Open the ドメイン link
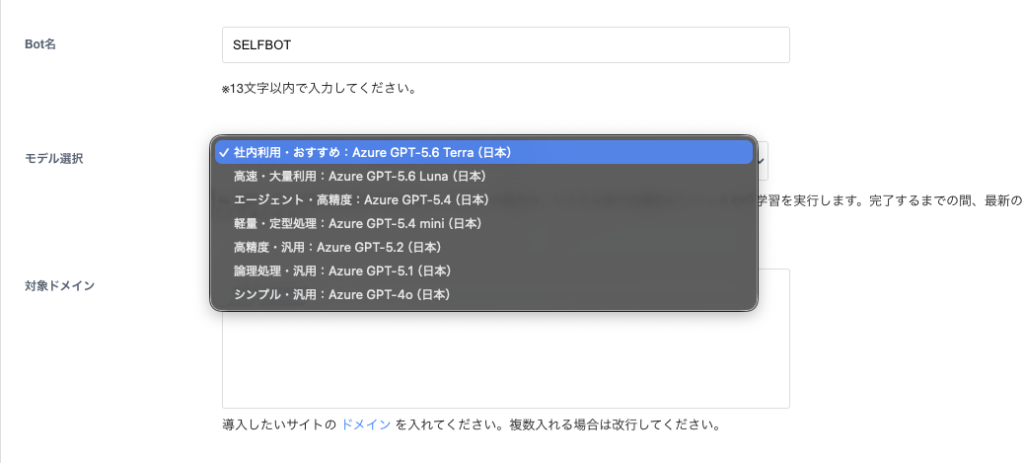The width and height of the screenshot is (1024, 463). [366, 425]
